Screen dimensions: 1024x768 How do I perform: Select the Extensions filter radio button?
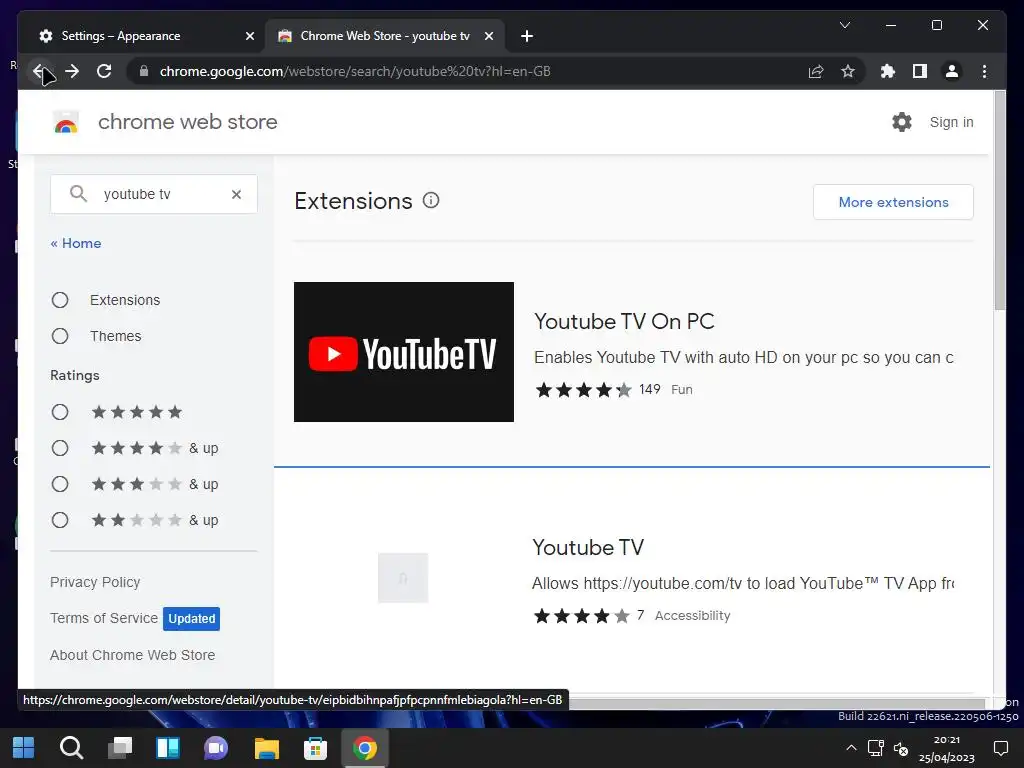[x=60, y=300]
